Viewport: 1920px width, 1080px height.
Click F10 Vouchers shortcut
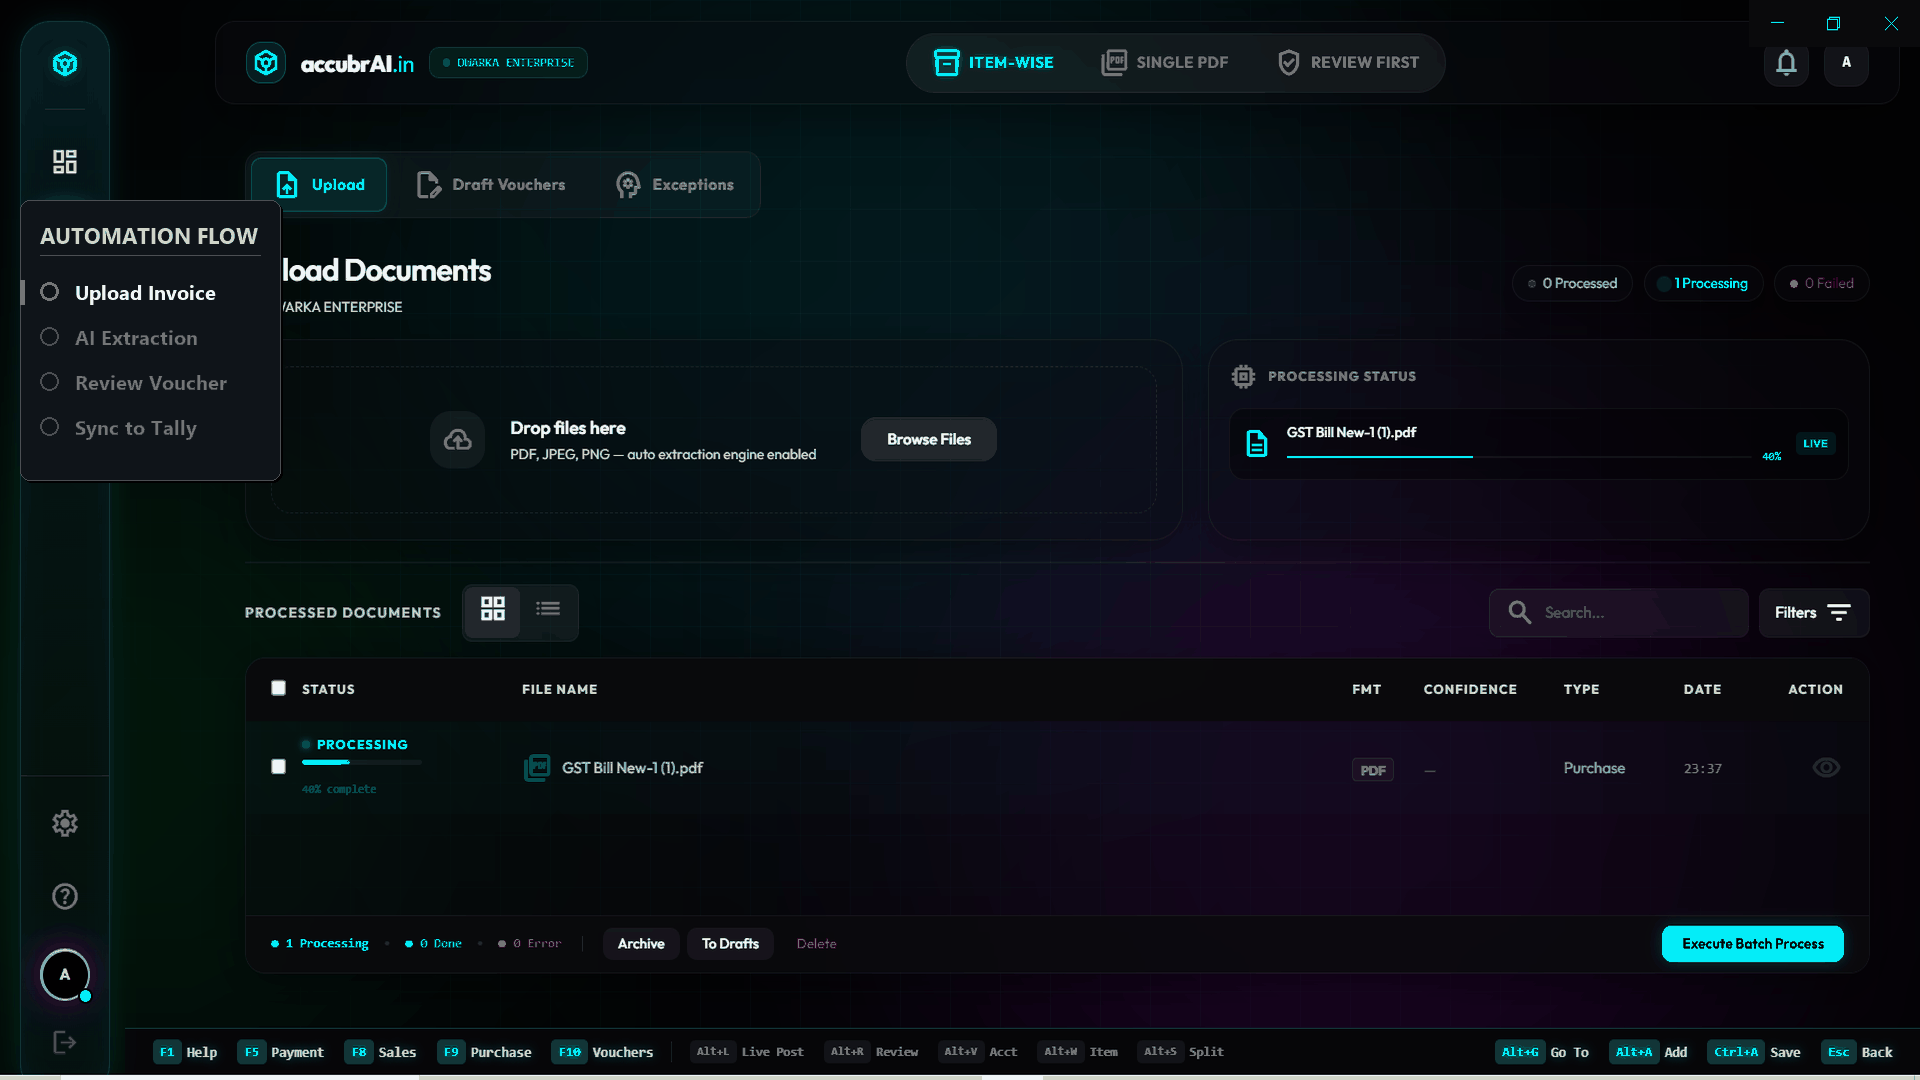coord(603,1052)
